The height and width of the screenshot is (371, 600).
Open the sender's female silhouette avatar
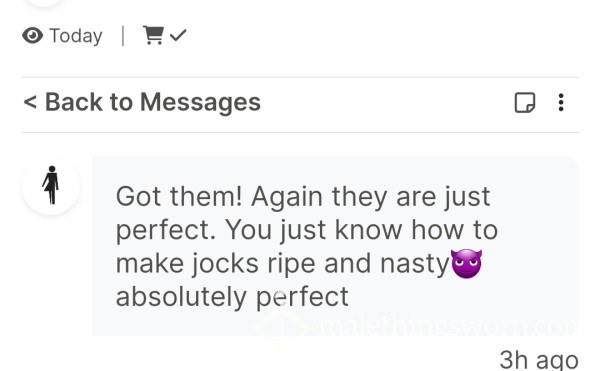point(51,186)
